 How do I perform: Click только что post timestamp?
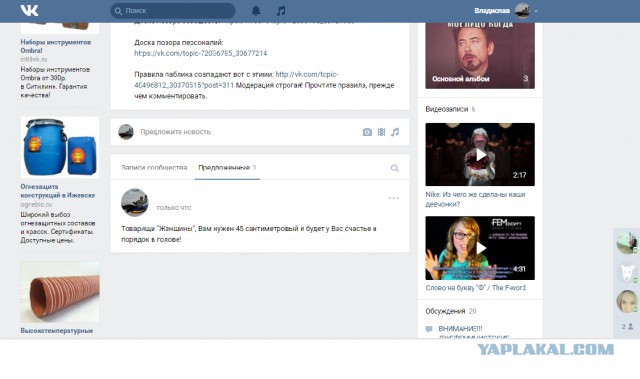click(173, 208)
